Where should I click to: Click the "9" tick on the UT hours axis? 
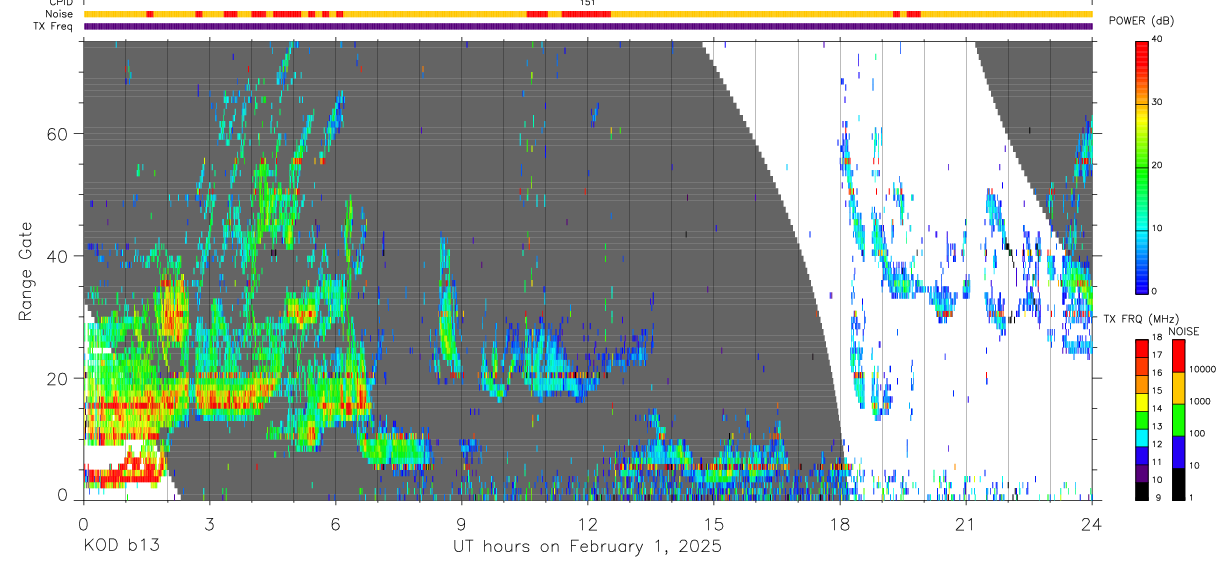tap(461, 523)
